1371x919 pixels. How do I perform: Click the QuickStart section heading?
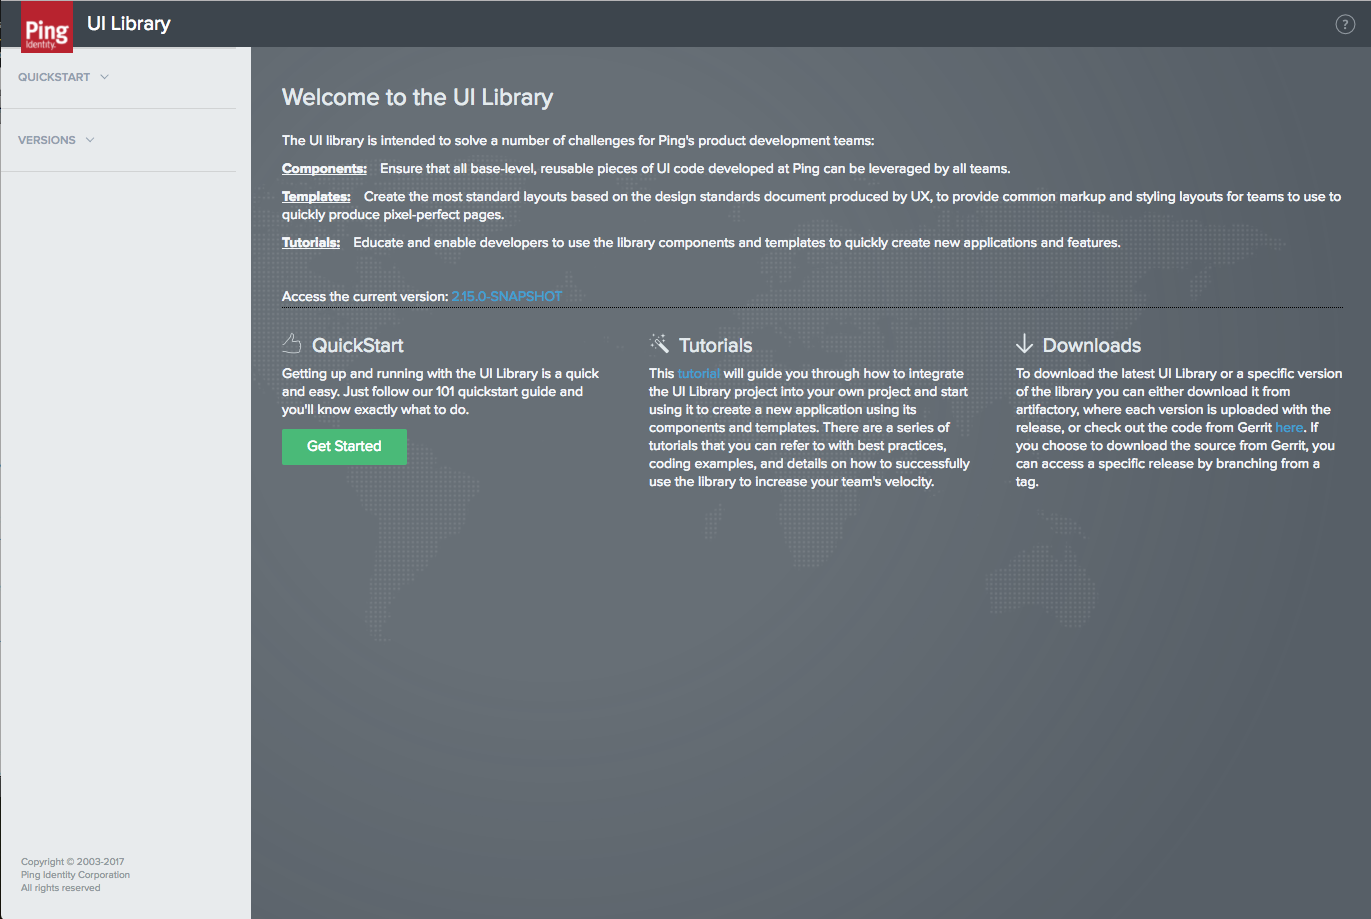[357, 345]
